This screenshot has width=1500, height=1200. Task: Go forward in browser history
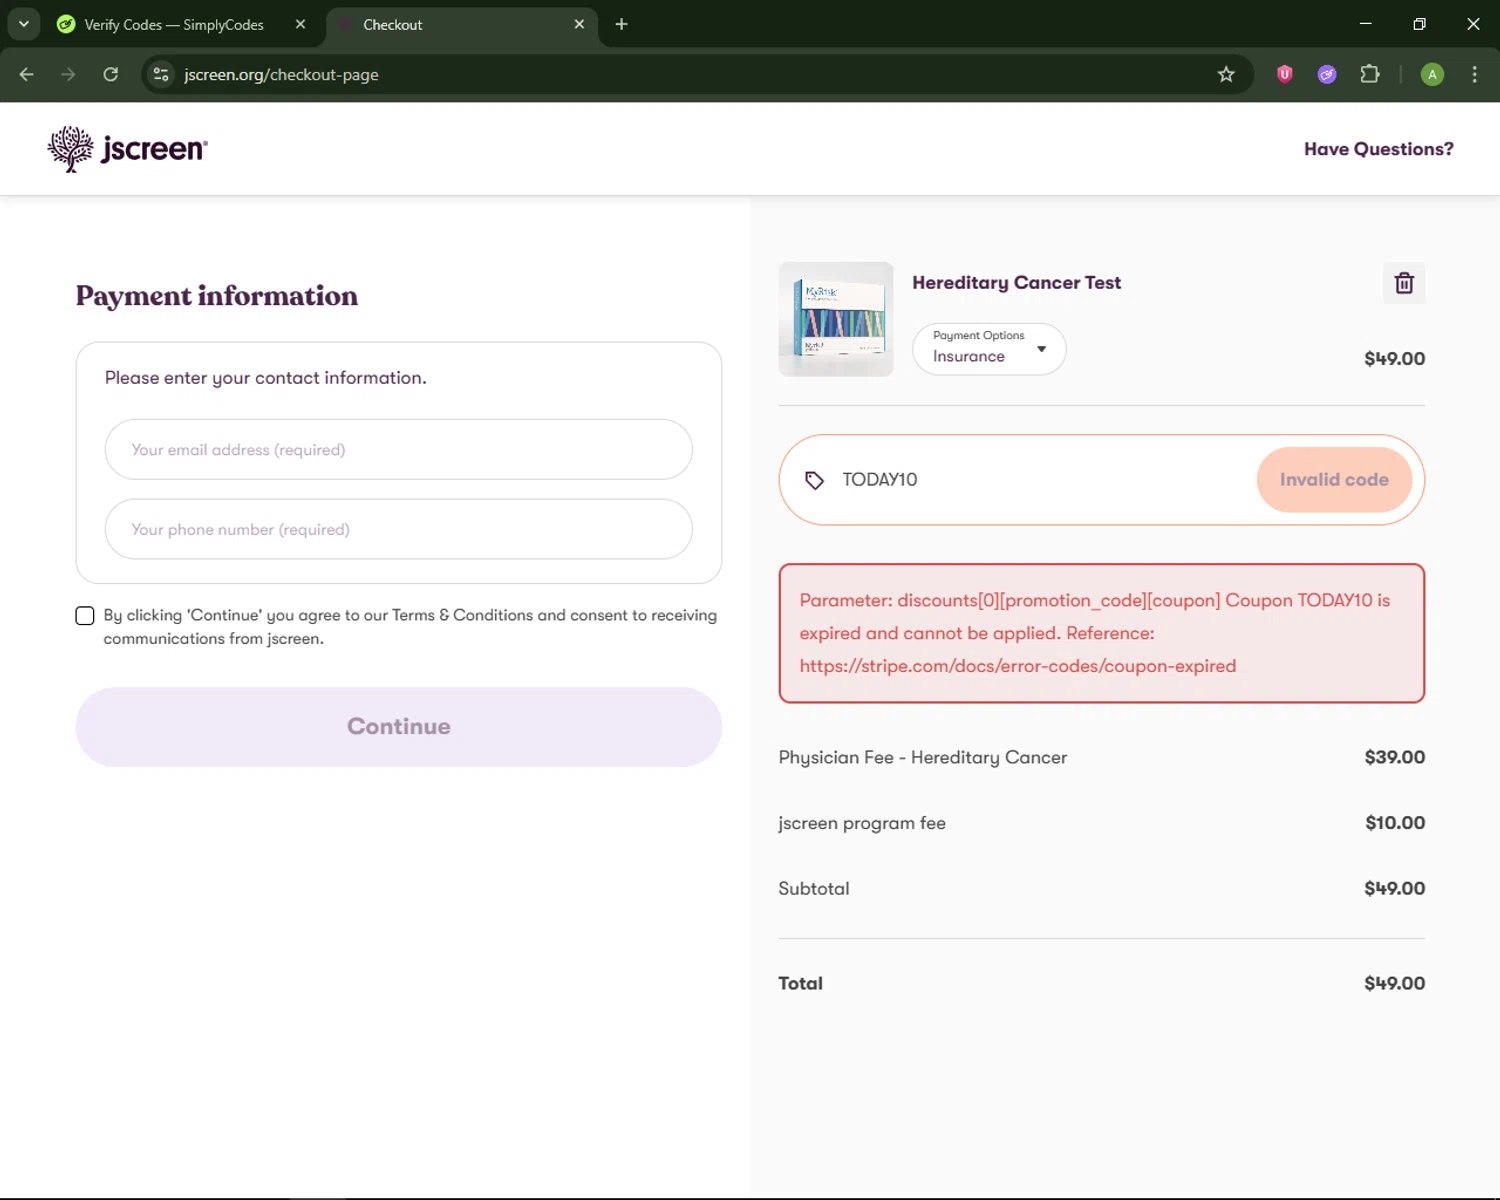tap(68, 74)
